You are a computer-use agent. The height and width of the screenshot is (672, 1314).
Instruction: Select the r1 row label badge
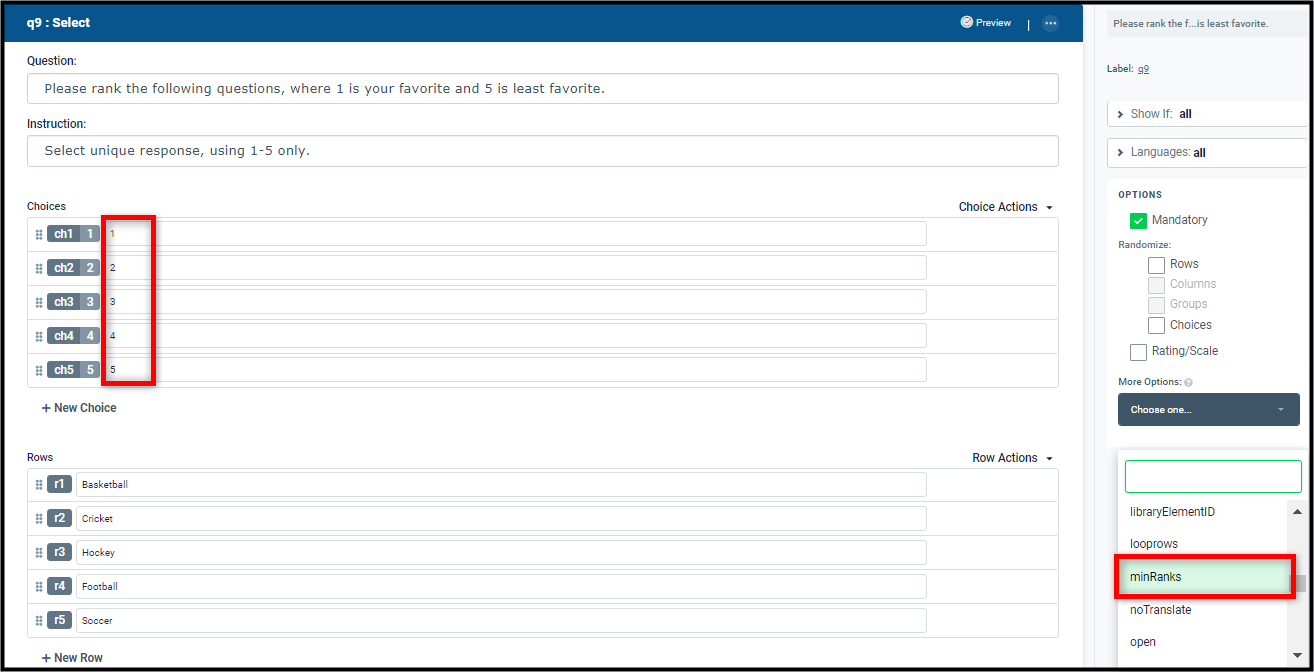[x=60, y=484]
